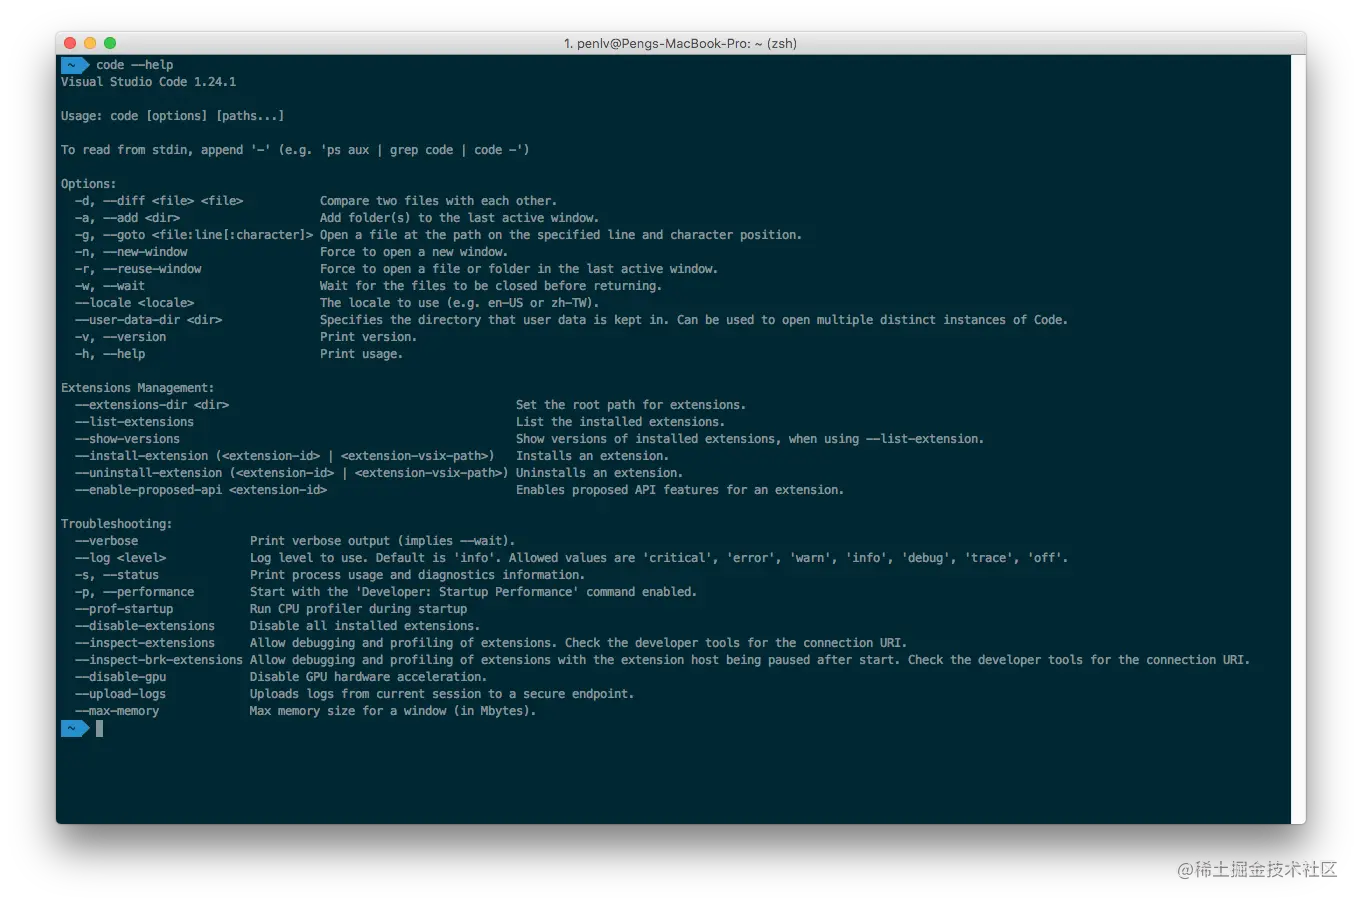Click 'Installs an extension.' description
This screenshot has width=1362, height=904.
click(593, 456)
